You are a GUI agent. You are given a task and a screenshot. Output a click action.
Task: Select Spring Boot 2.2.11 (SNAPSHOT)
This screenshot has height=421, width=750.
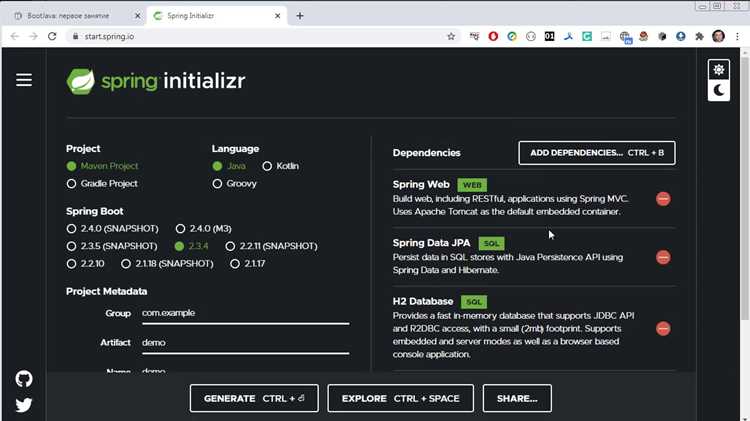230,246
